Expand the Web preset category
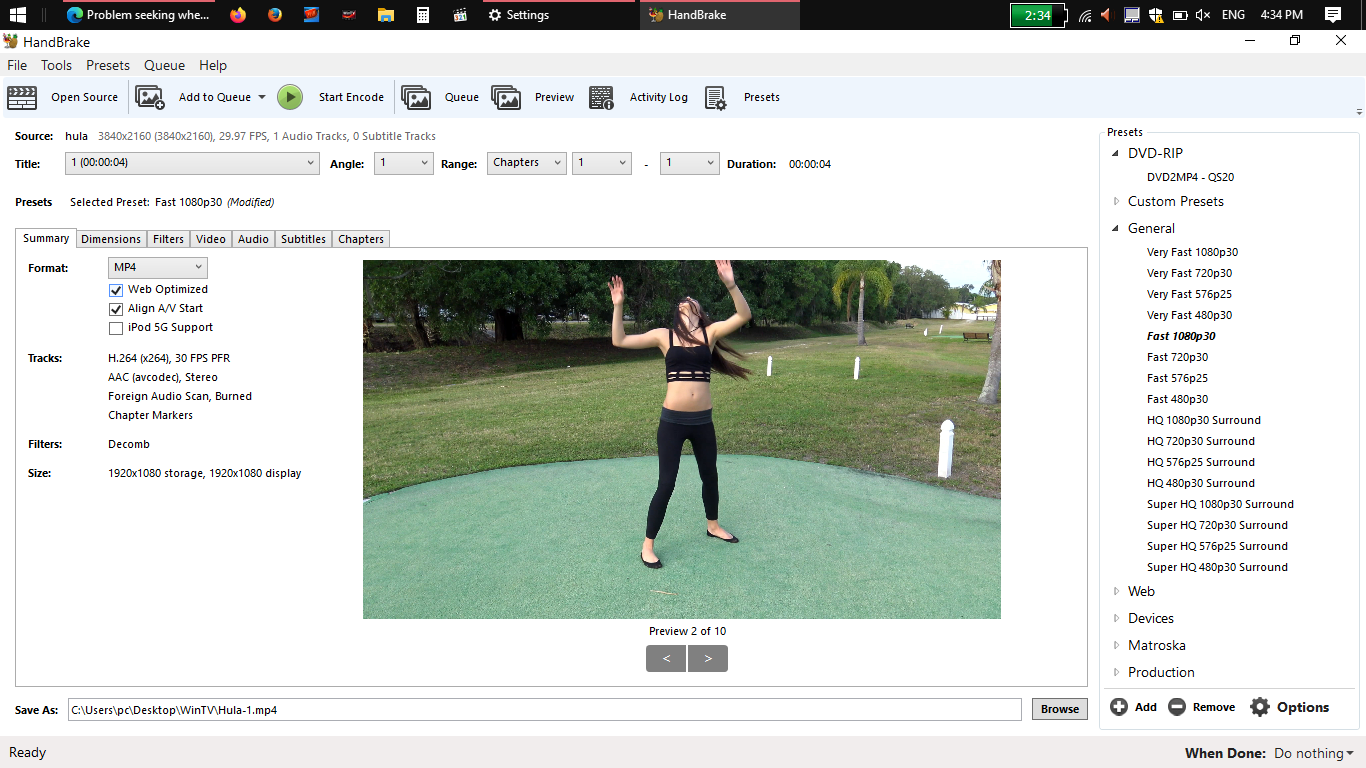The width and height of the screenshot is (1366, 768). [1116, 591]
